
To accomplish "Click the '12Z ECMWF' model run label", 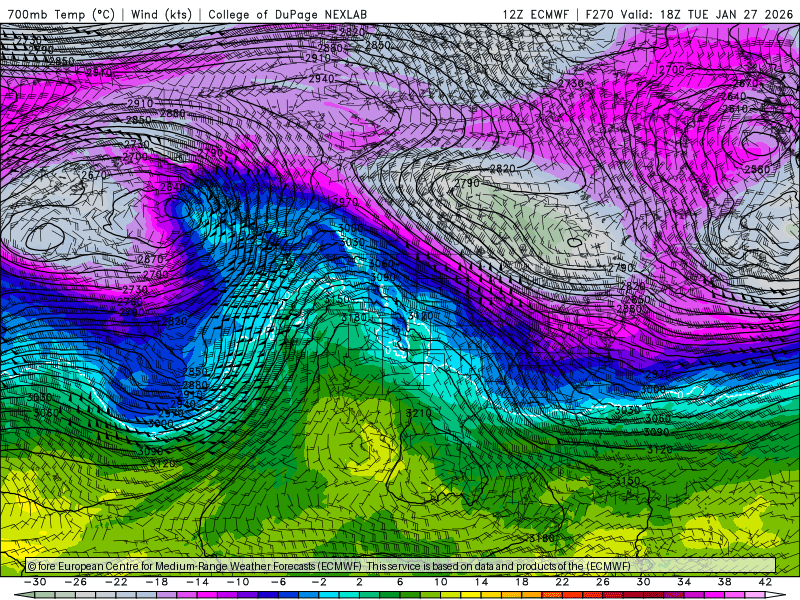I will tap(535, 14).
